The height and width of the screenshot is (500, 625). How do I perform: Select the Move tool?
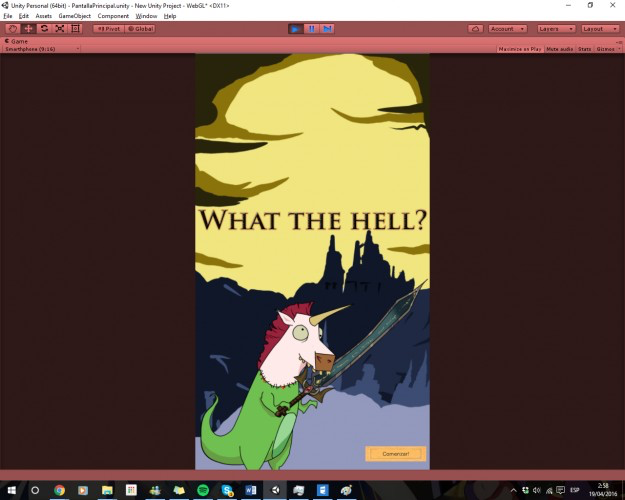click(x=28, y=29)
